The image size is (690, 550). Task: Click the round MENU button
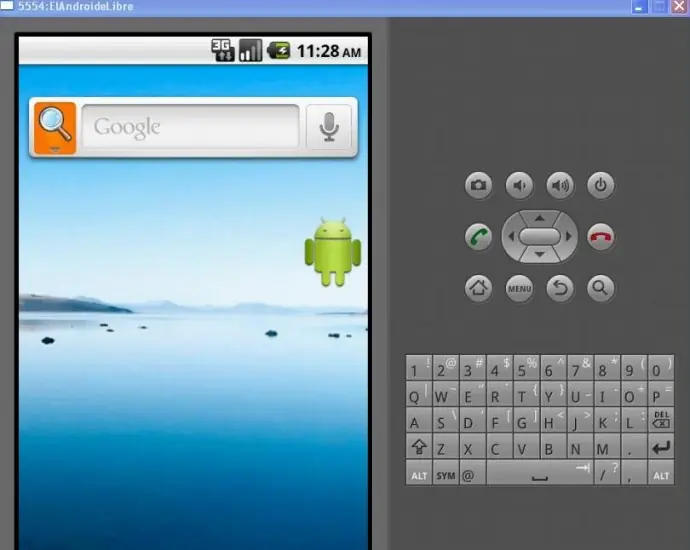(519, 288)
